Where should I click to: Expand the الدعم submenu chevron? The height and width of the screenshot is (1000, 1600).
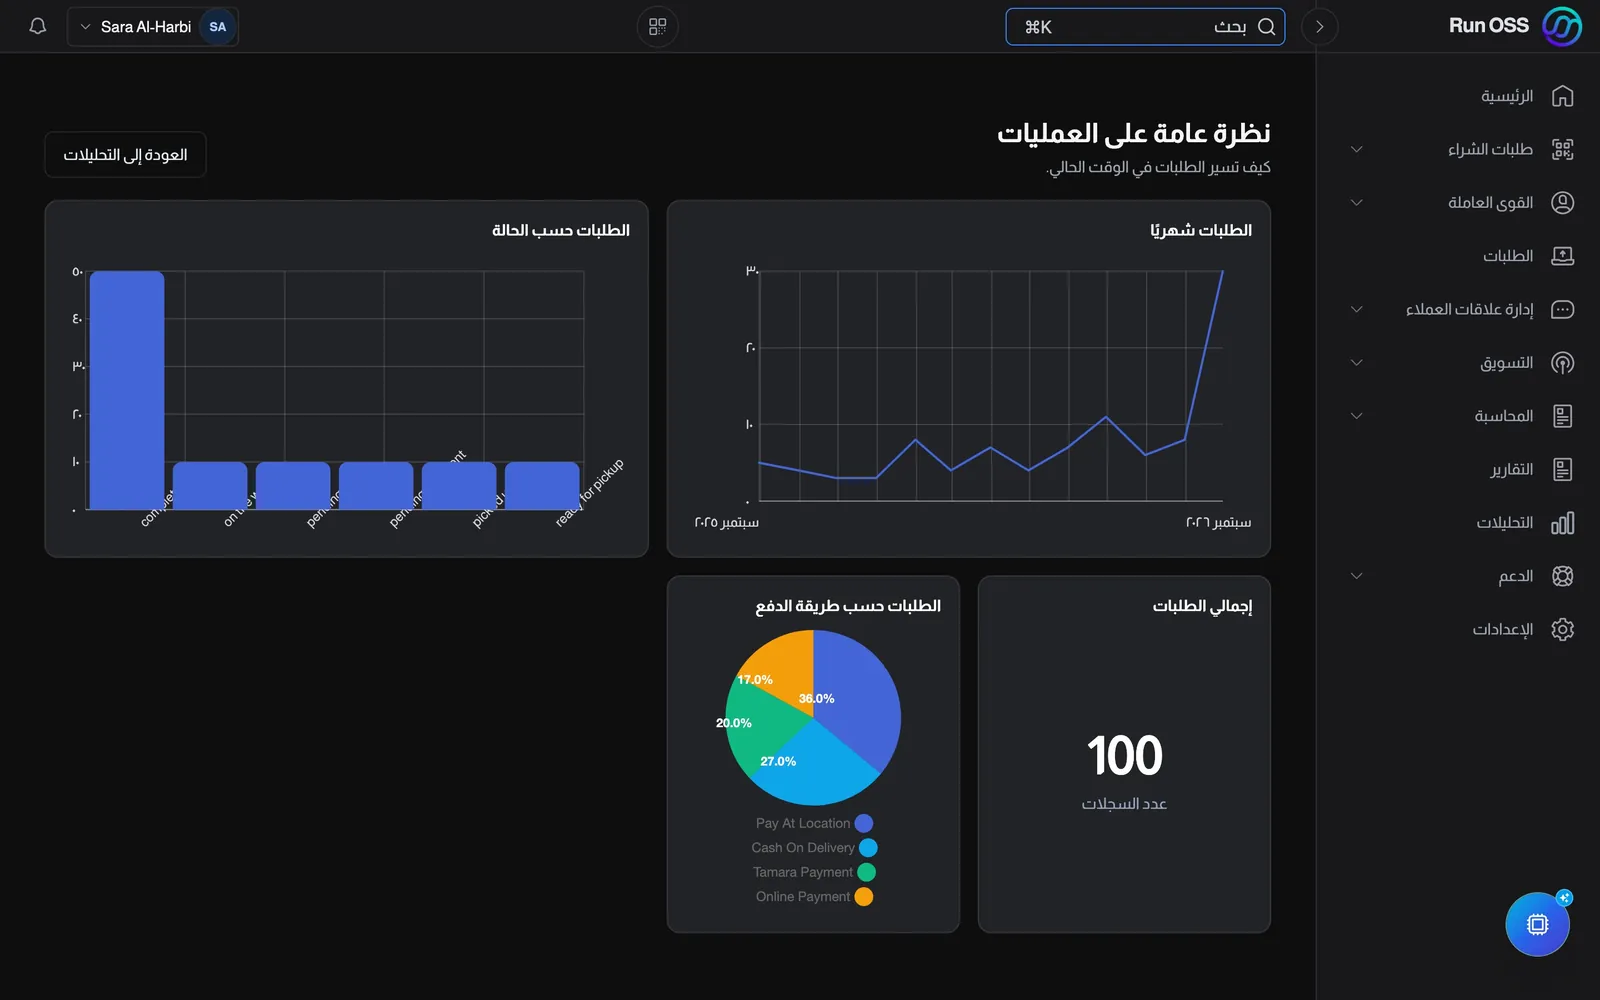pyautogui.click(x=1357, y=576)
